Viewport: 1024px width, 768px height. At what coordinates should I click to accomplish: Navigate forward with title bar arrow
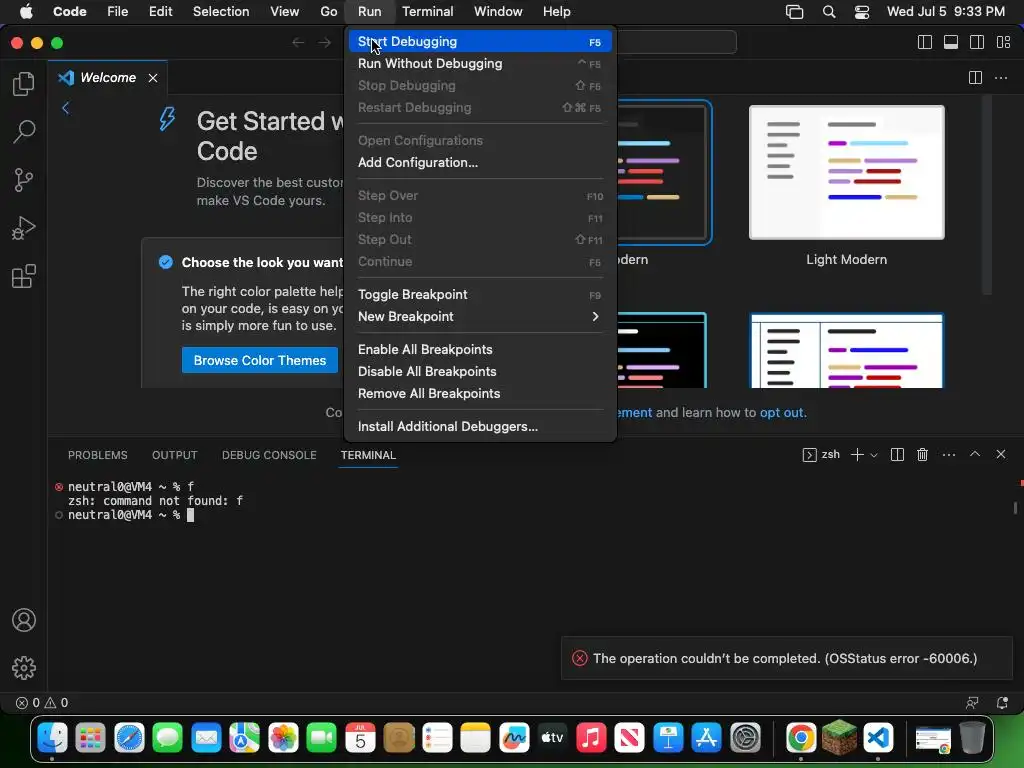point(325,42)
